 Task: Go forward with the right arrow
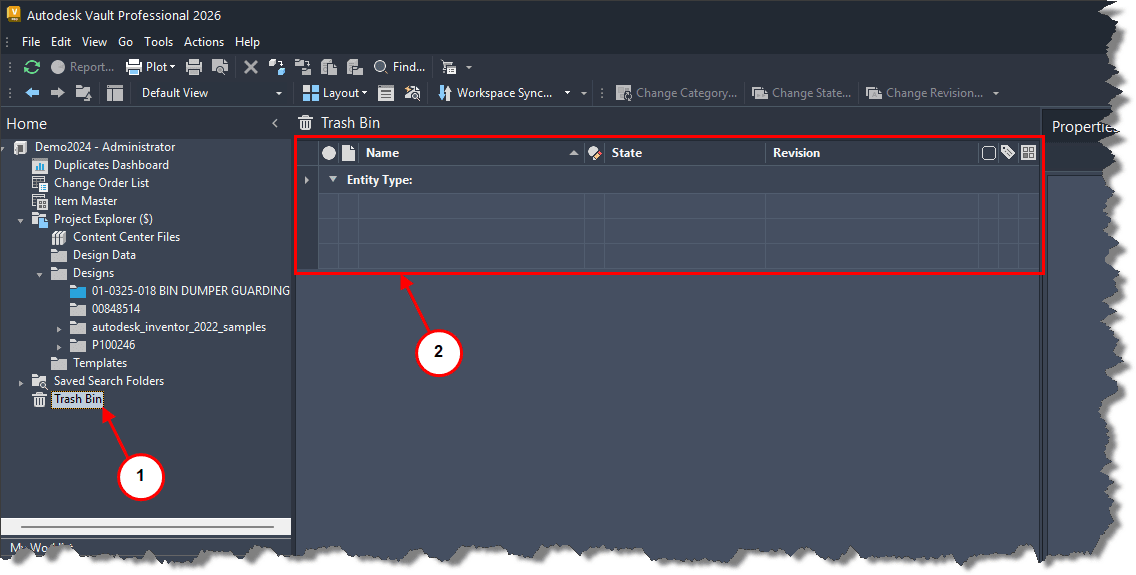tap(57, 93)
